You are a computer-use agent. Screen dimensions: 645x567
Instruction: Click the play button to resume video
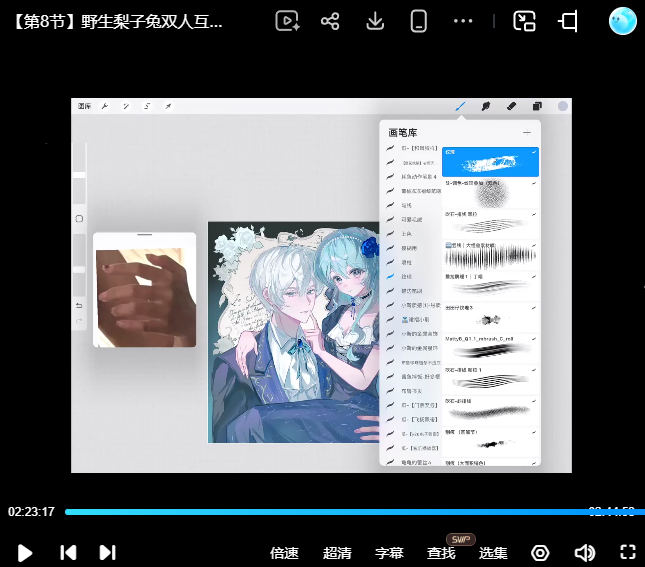pos(25,553)
